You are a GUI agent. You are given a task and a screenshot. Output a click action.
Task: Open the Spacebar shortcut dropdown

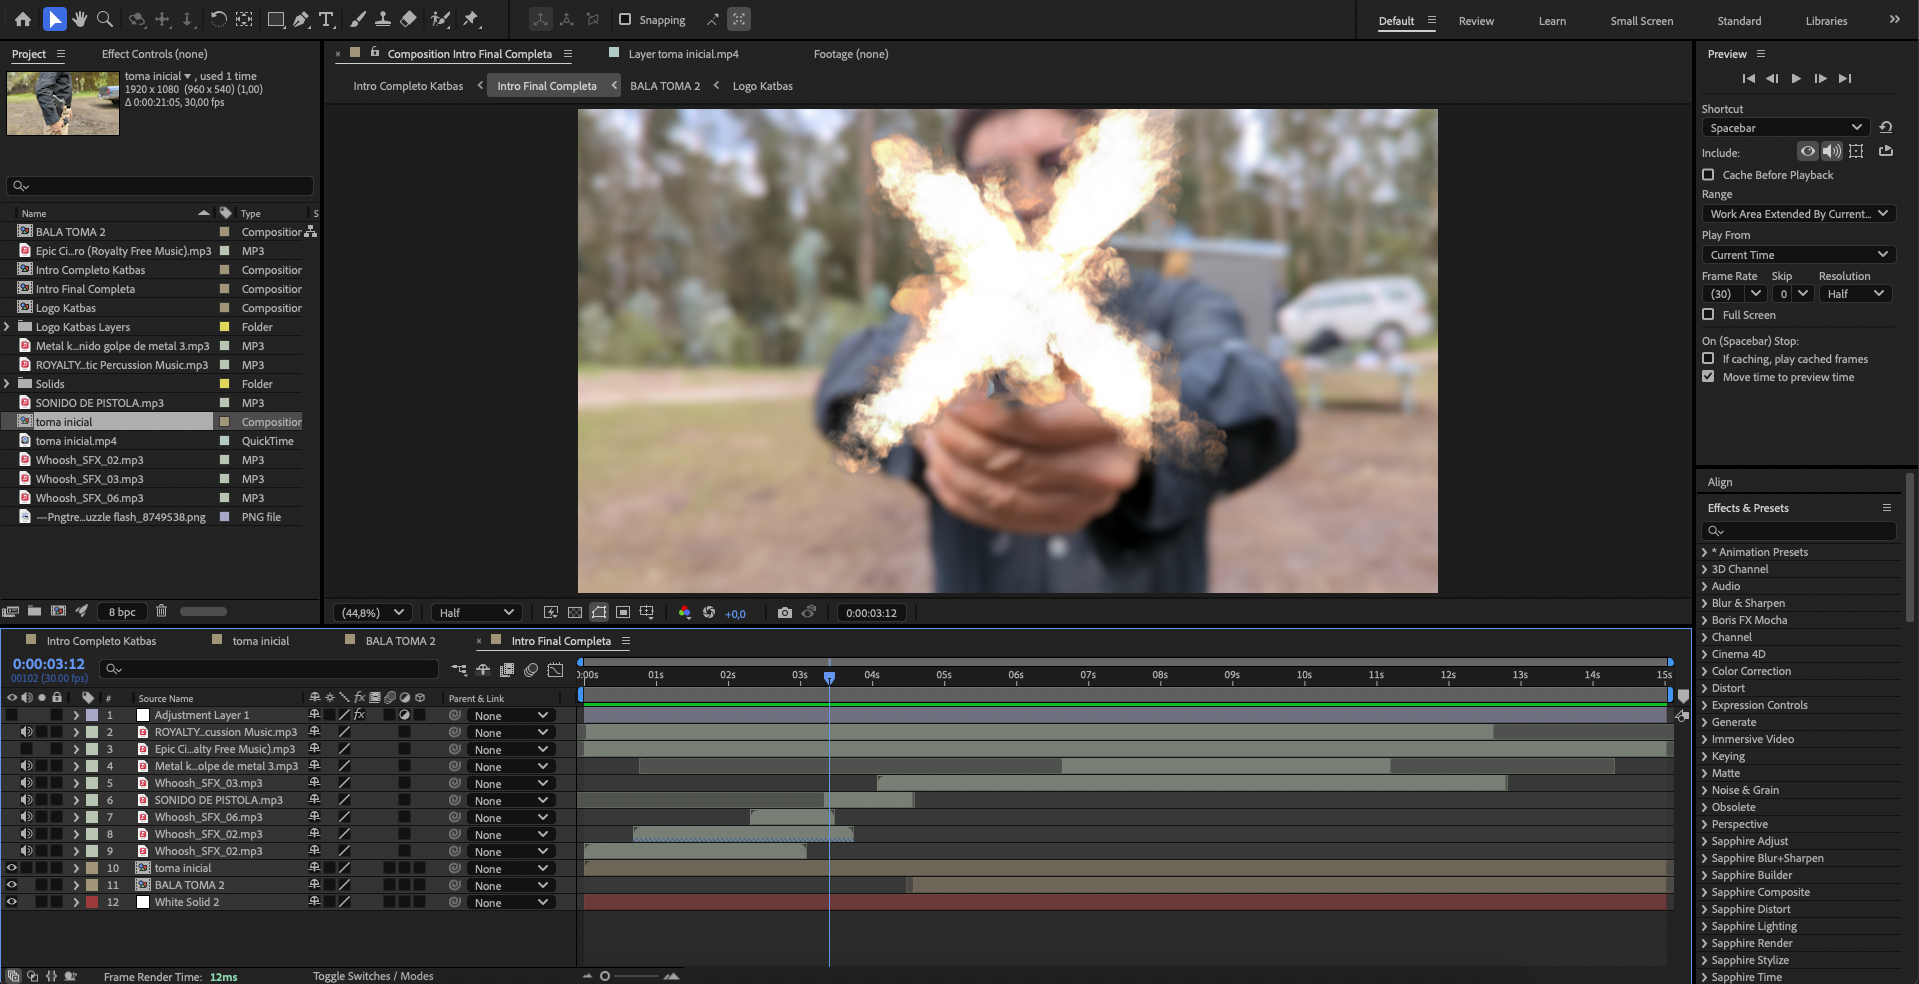point(1785,128)
